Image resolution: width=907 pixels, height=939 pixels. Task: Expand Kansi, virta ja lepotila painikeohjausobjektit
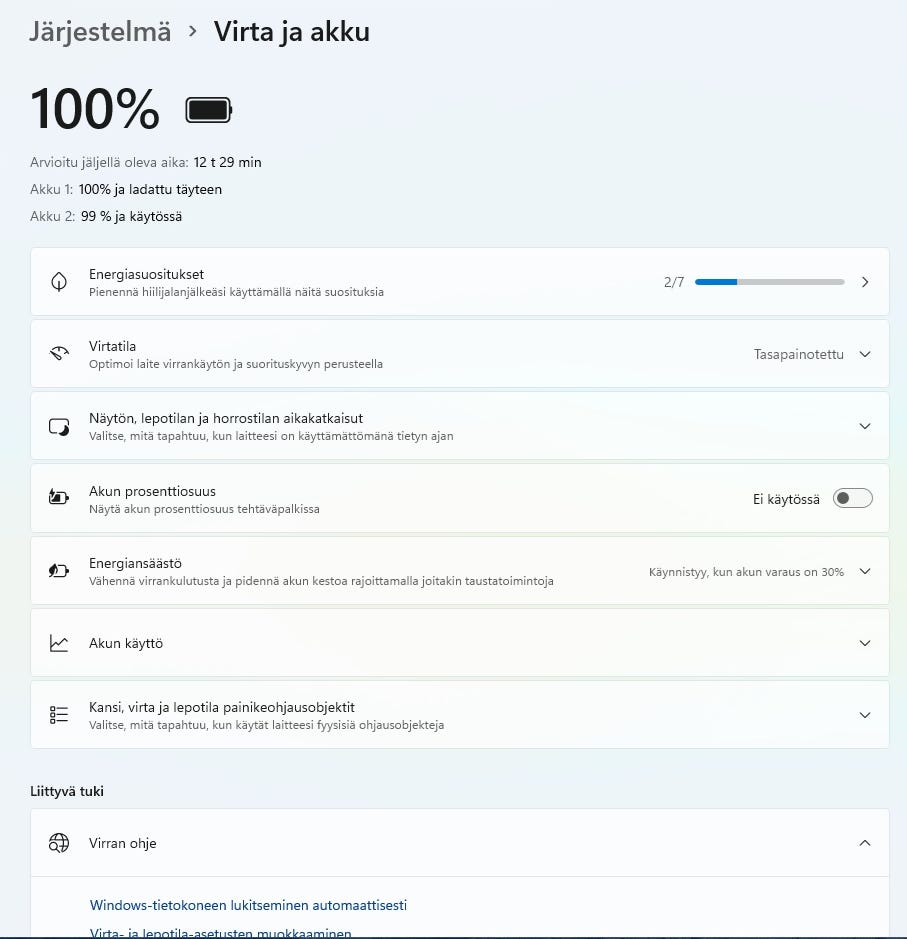point(865,715)
